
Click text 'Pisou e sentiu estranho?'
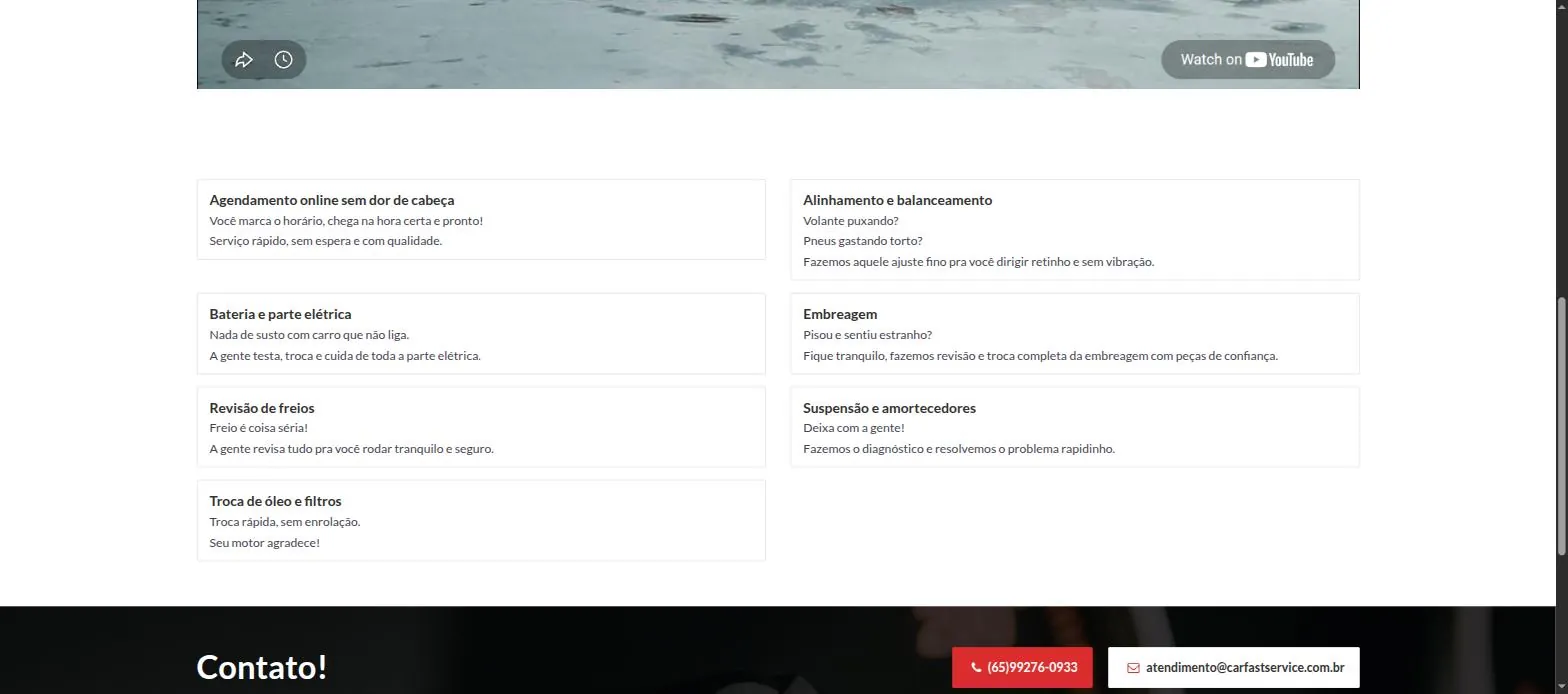[x=867, y=335]
